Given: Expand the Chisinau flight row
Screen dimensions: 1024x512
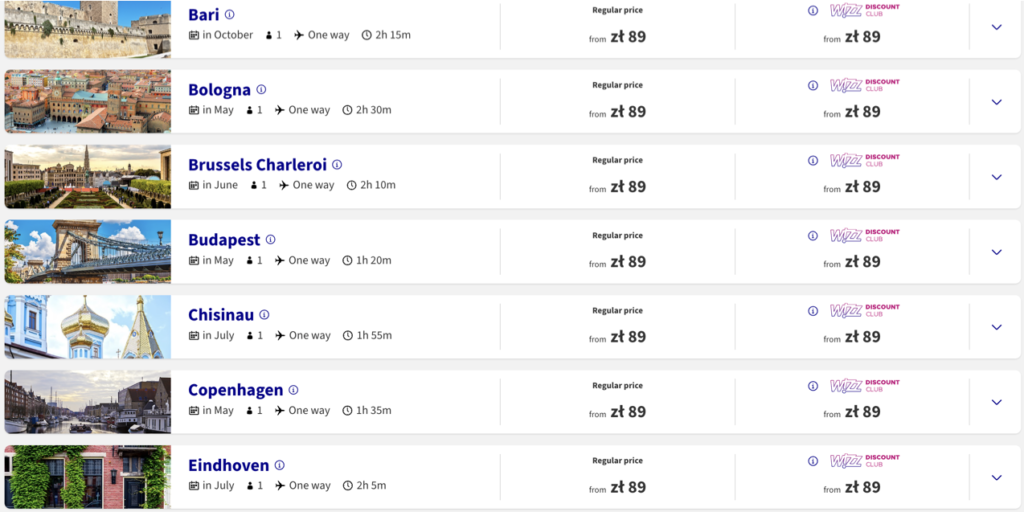Looking at the screenshot, I should point(996,327).
